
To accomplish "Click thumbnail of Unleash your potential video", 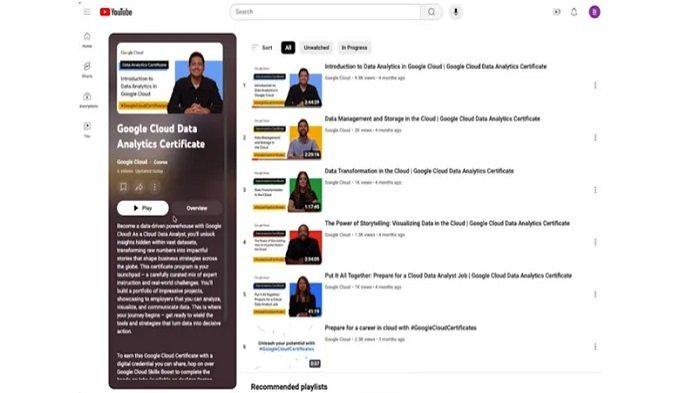I will (x=287, y=347).
